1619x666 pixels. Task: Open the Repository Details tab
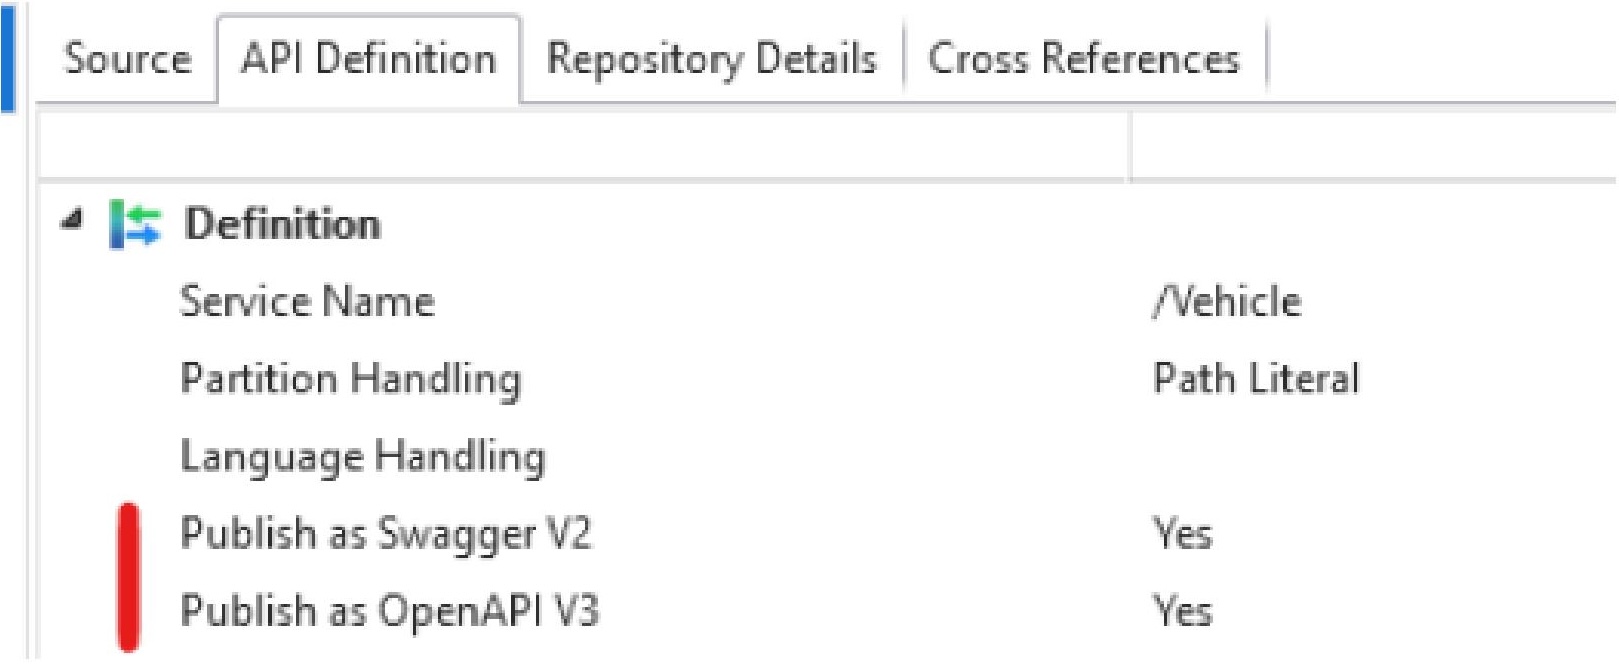click(x=711, y=59)
